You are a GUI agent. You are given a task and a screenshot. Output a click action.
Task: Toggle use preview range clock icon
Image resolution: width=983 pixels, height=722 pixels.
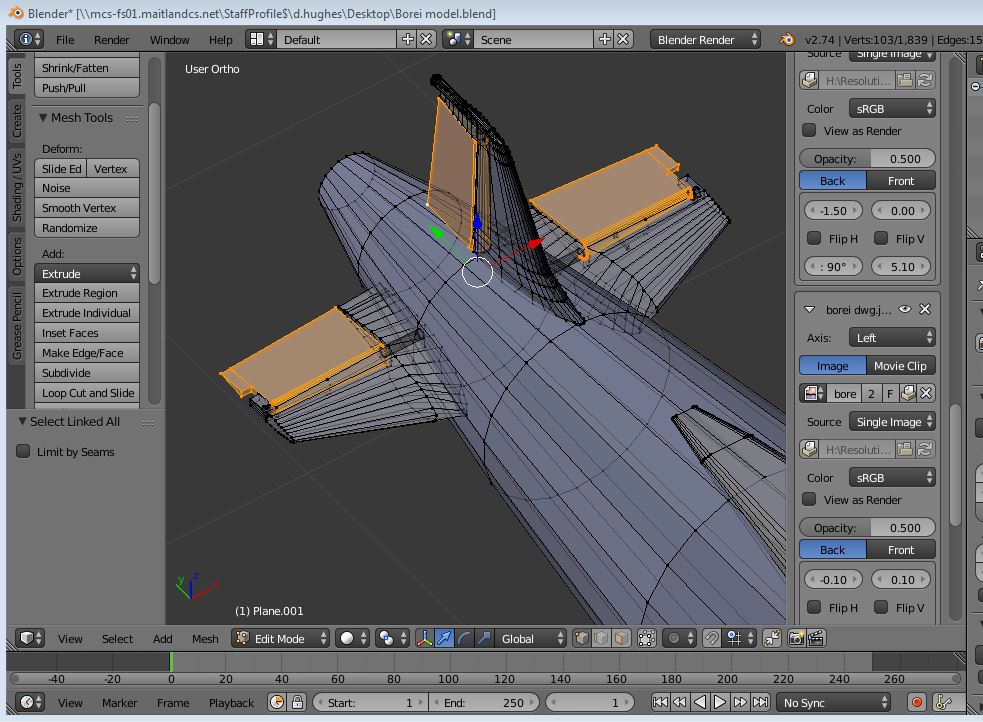click(277, 702)
